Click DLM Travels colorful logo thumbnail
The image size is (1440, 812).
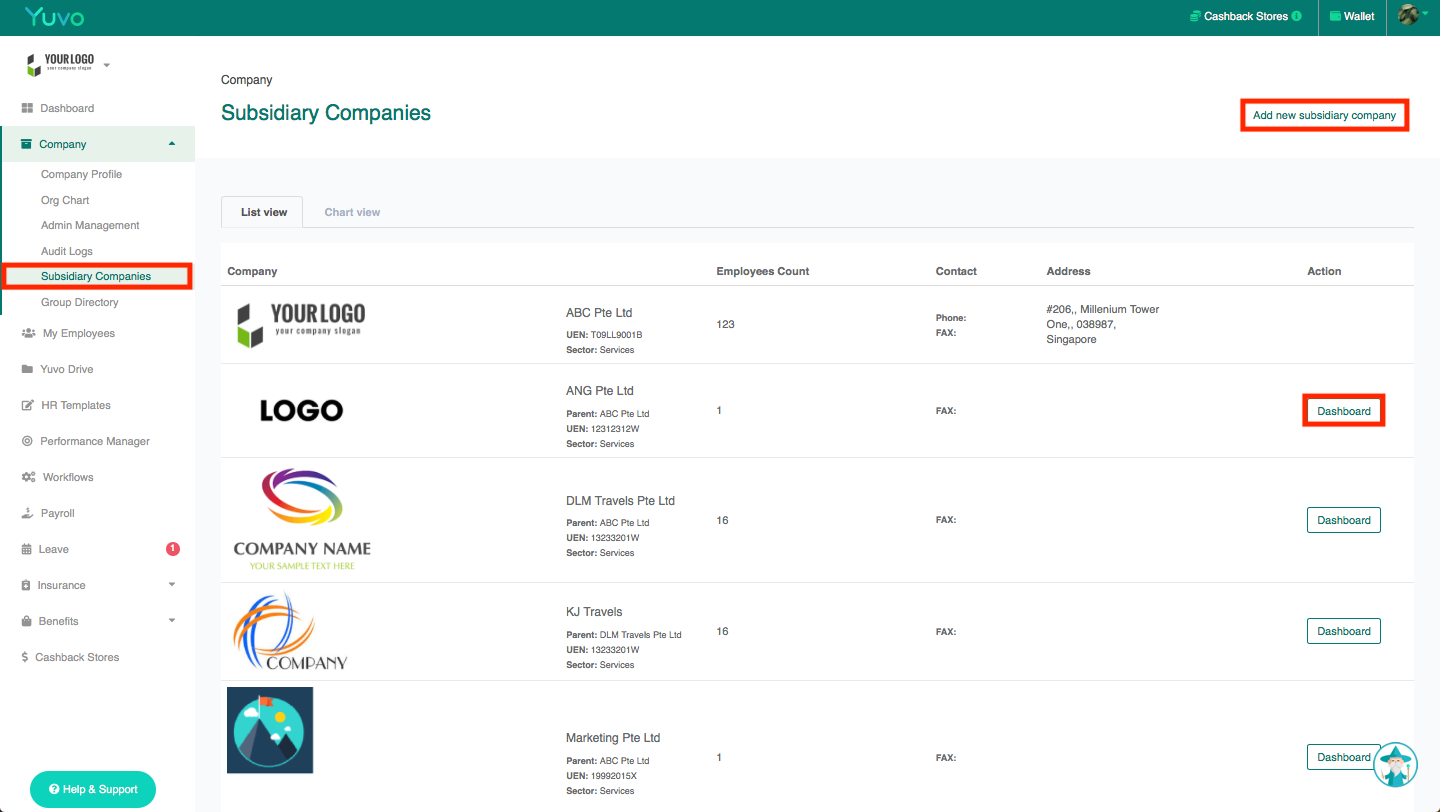[x=302, y=519]
